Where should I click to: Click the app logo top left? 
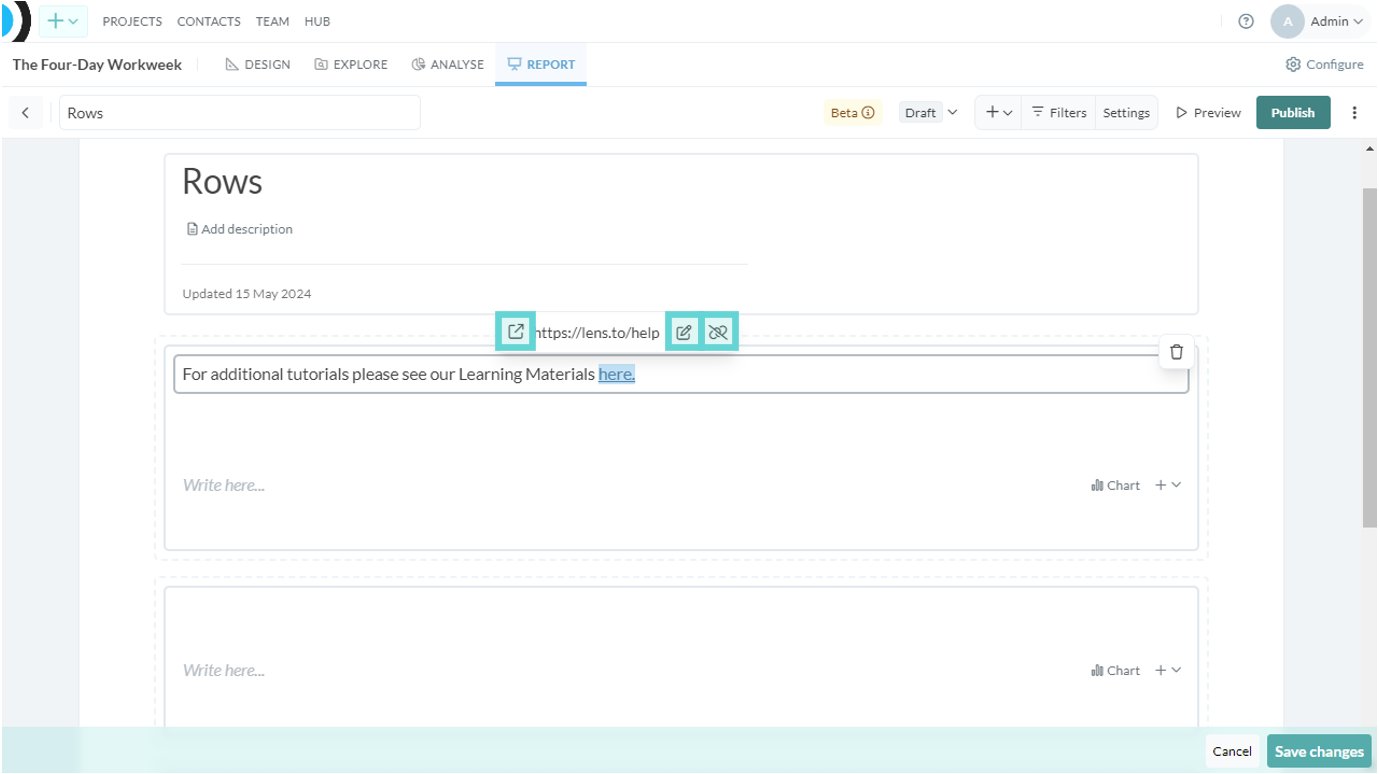(16, 21)
